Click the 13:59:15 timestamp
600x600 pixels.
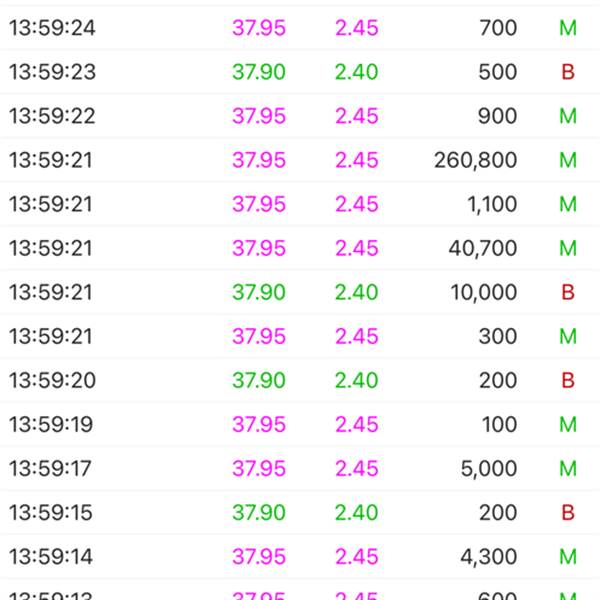52,512
